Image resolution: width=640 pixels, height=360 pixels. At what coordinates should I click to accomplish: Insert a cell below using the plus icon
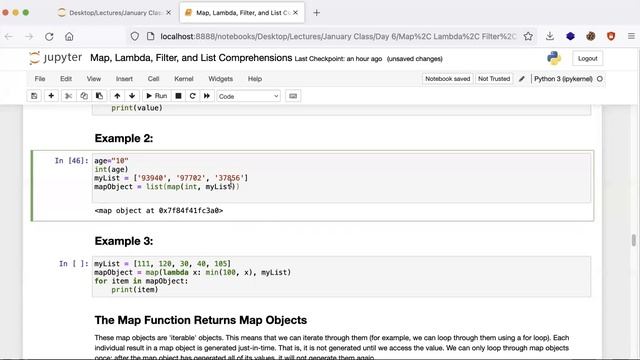51,96
